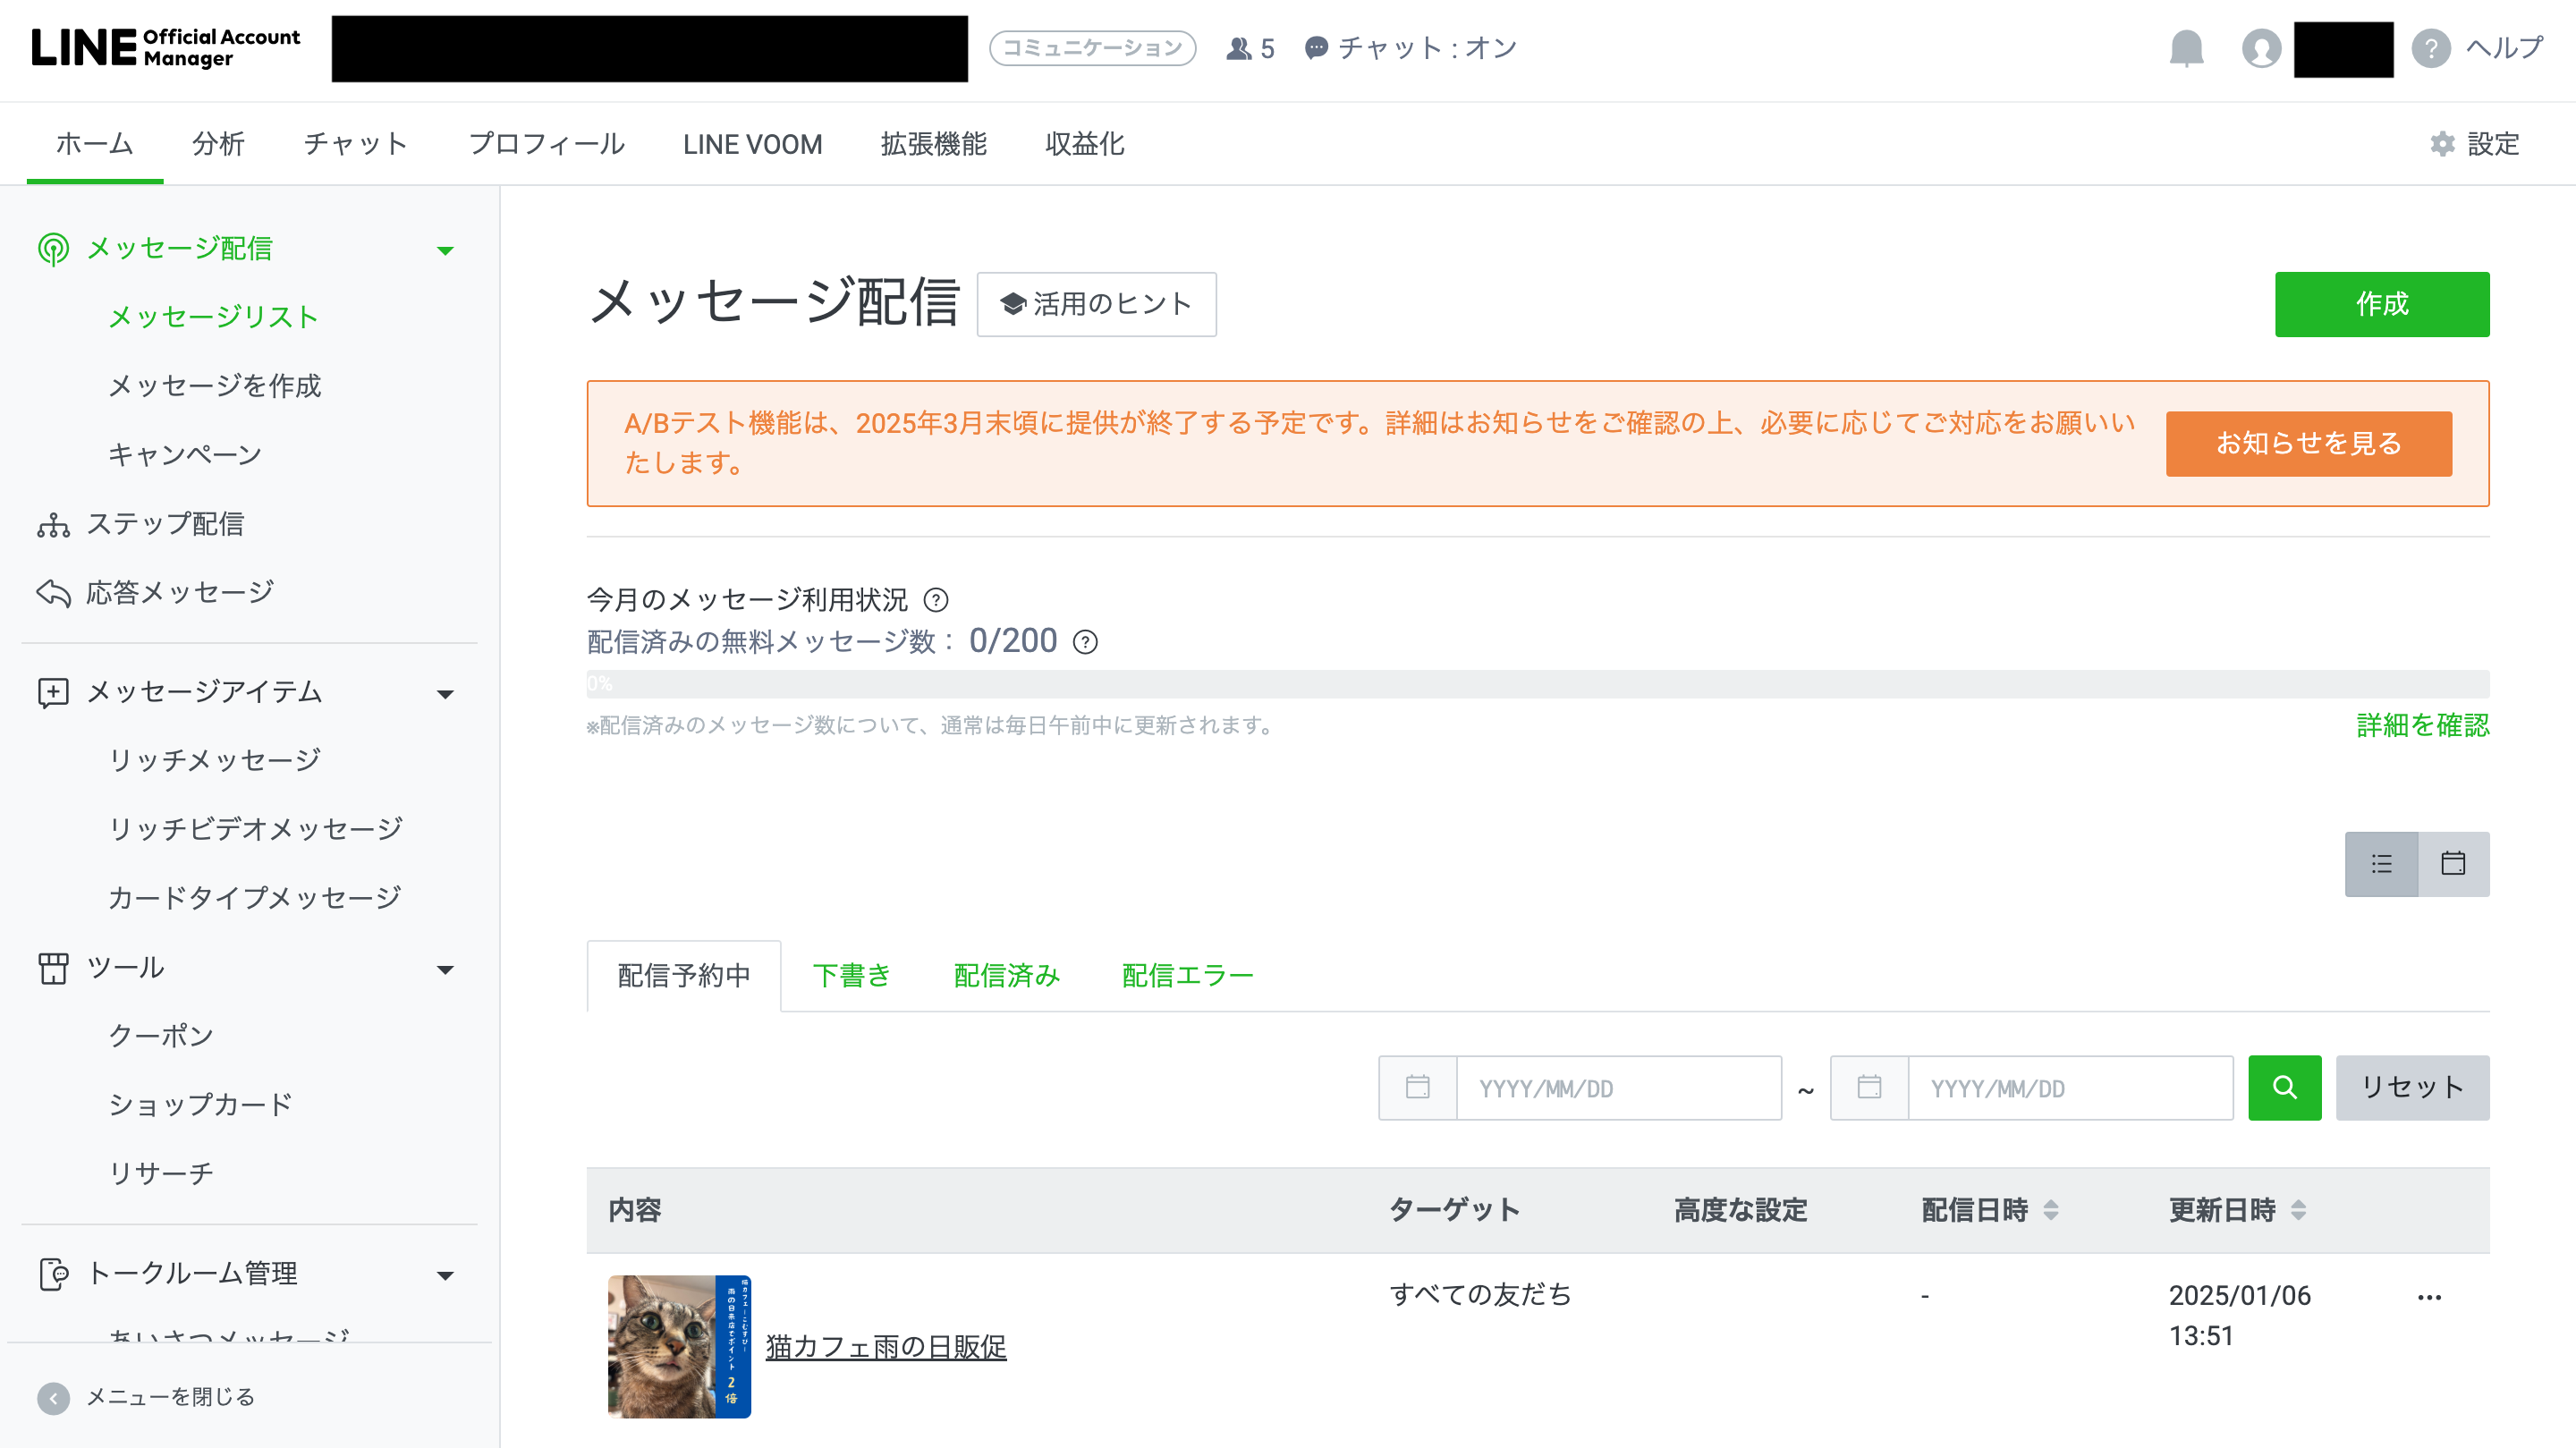Click help icon beside 今月のメッセージ利用状況

point(936,600)
